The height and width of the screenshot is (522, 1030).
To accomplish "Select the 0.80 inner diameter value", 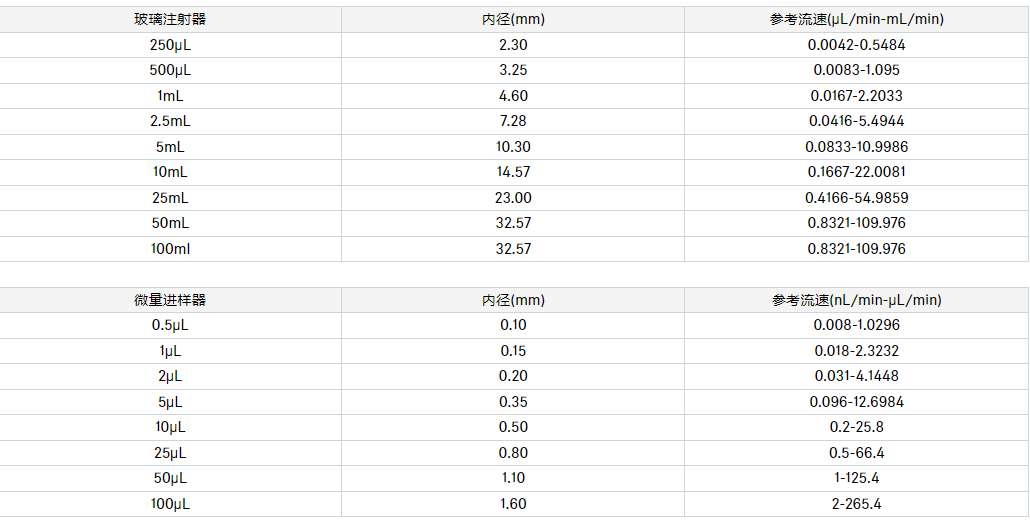I will coord(513,453).
